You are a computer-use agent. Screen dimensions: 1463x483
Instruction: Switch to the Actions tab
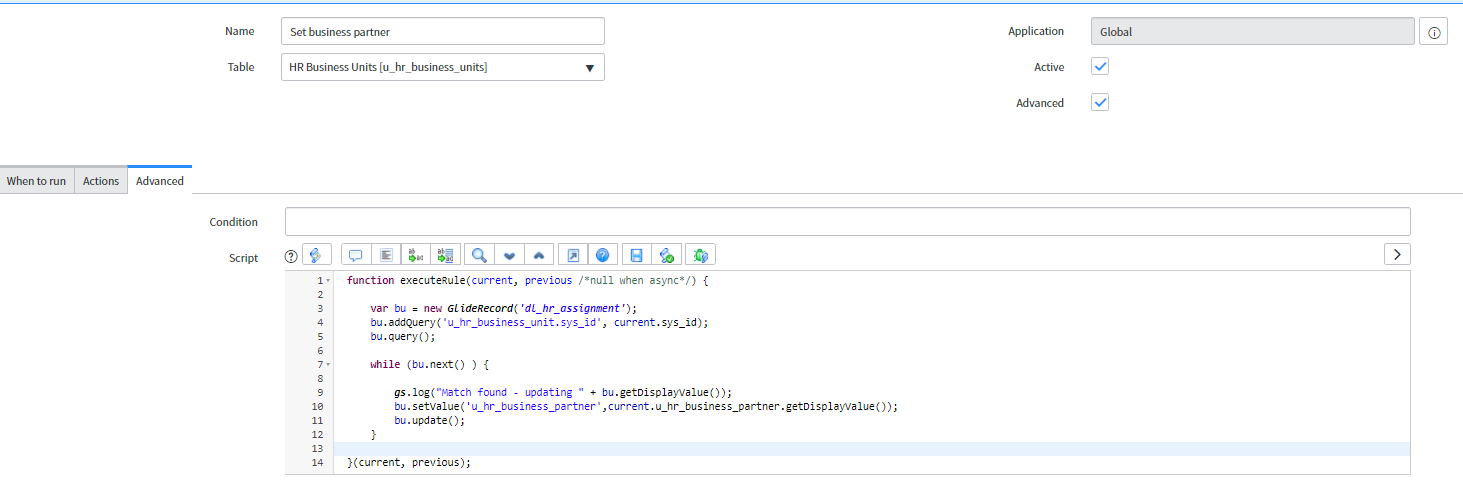101,181
